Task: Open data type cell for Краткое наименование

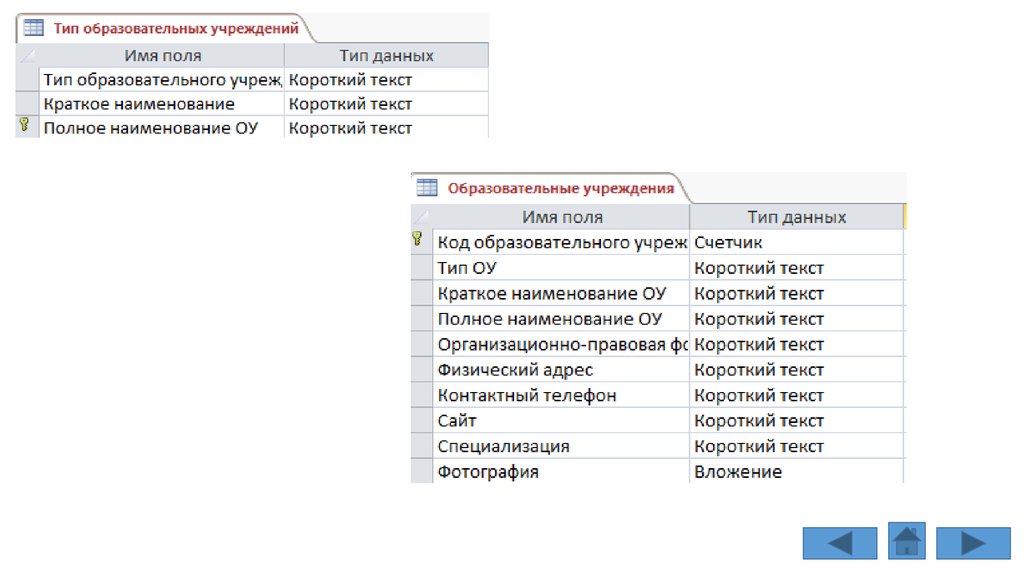Action: tap(385, 104)
